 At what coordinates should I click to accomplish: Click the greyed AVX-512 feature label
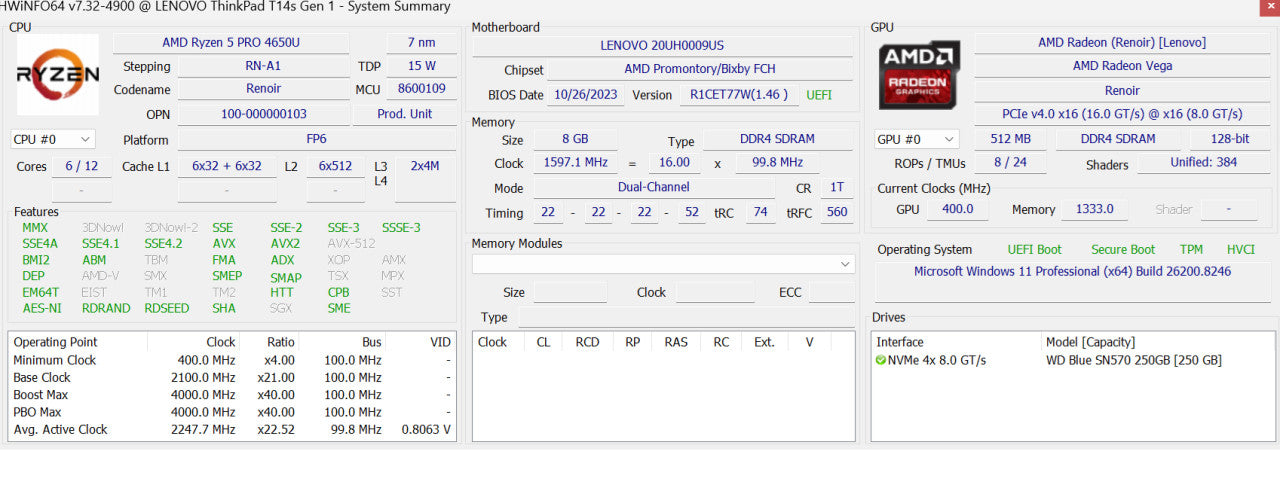351,243
